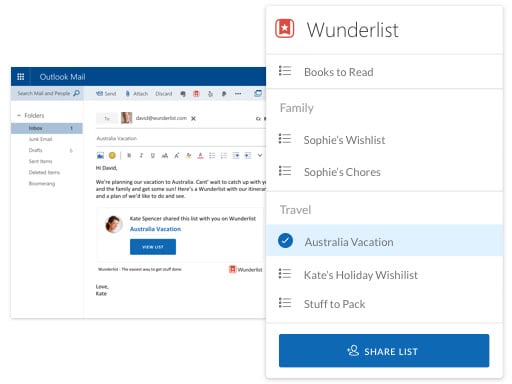Pick the red font color

pos(200,155)
